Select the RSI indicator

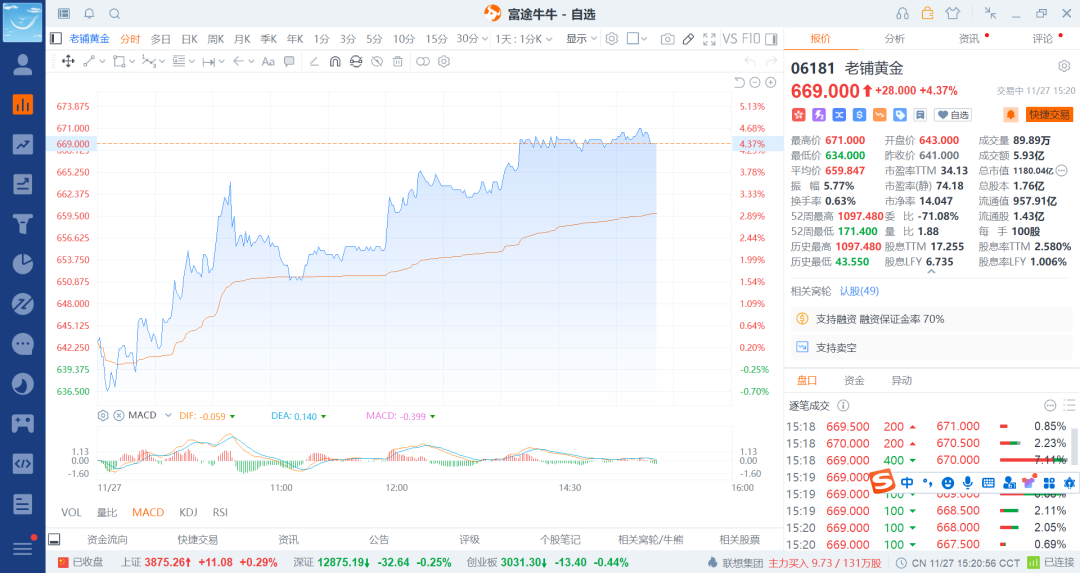click(x=220, y=512)
